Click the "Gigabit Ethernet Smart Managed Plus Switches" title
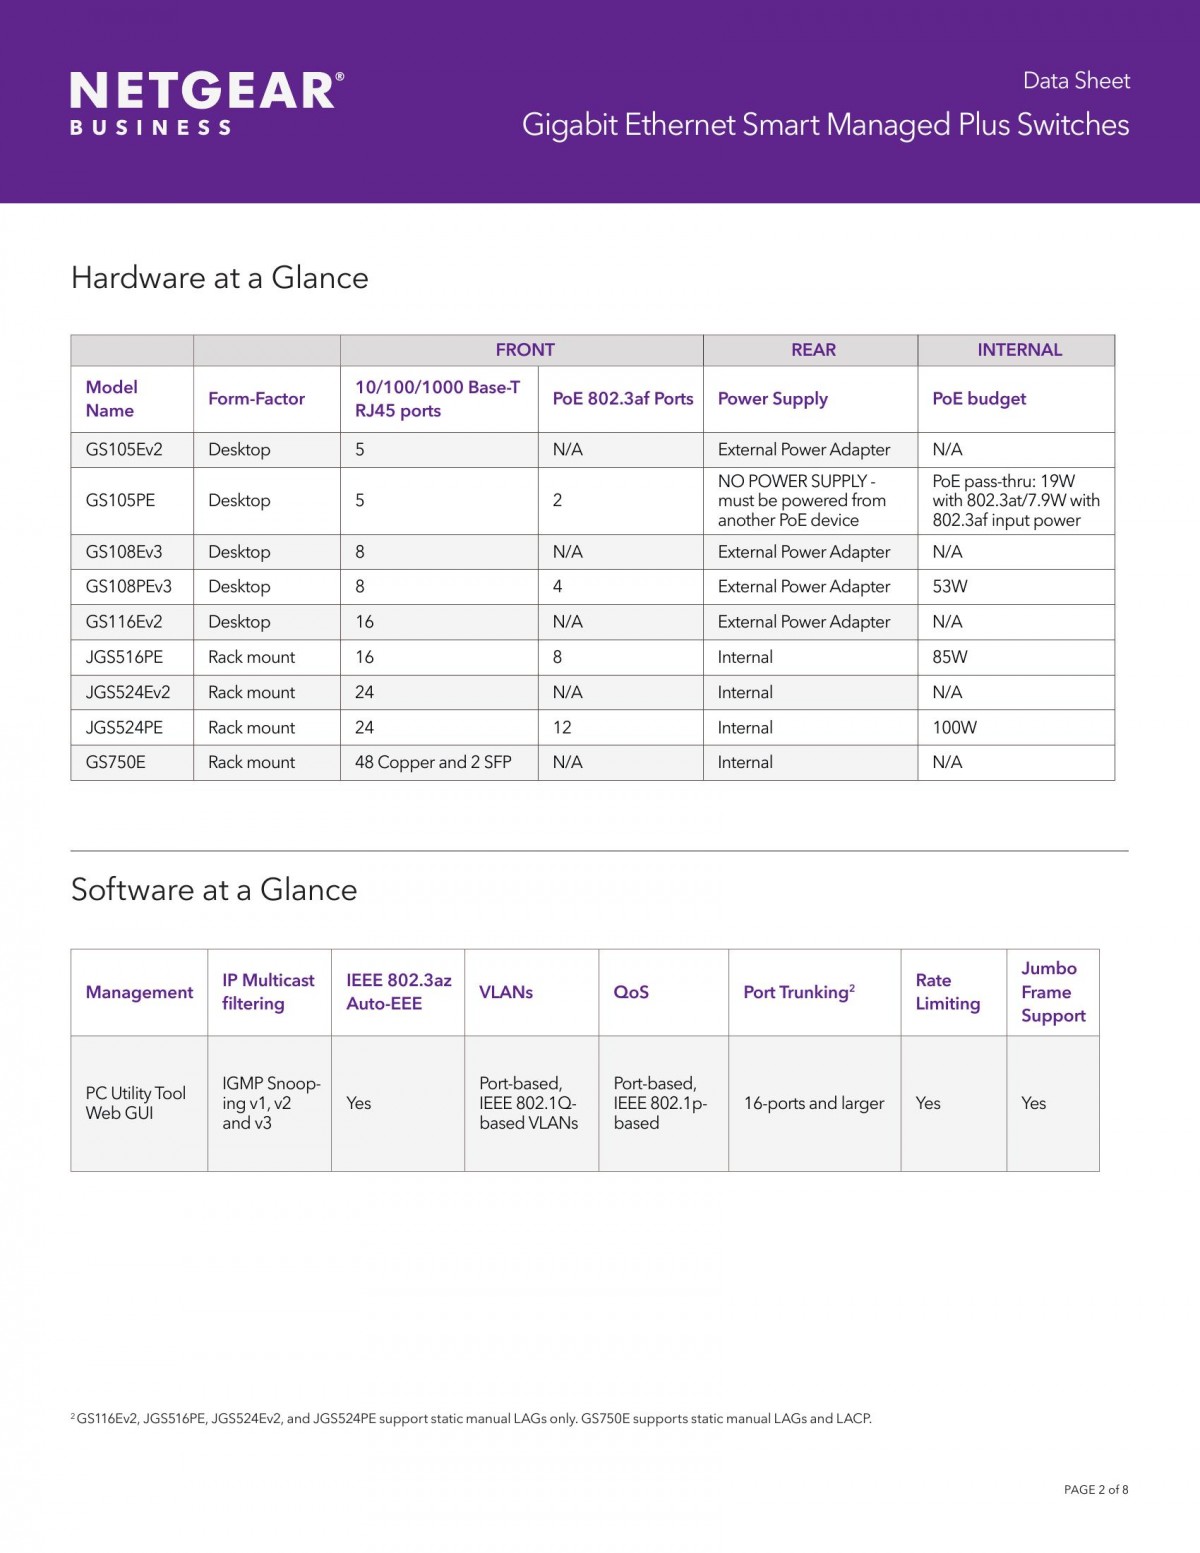 [x=825, y=125]
